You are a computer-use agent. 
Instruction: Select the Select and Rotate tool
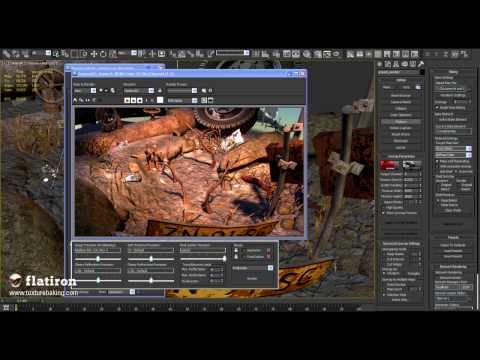(x=103, y=54)
